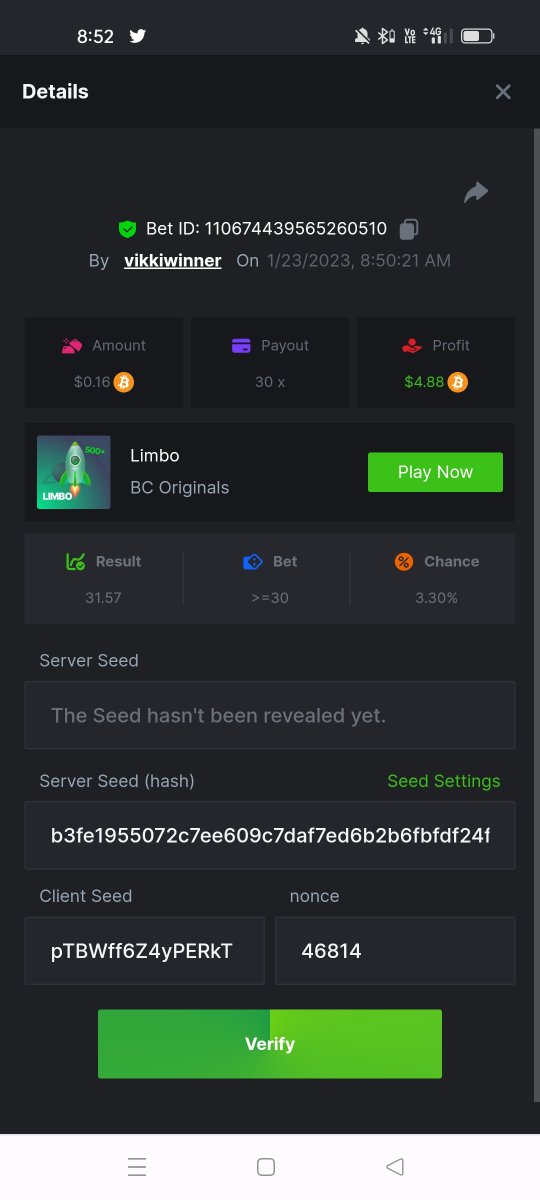Viewport: 540px width, 1200px height.
Task: Tap the blue Bet tag icon
Action: click(x=253, y=562)
